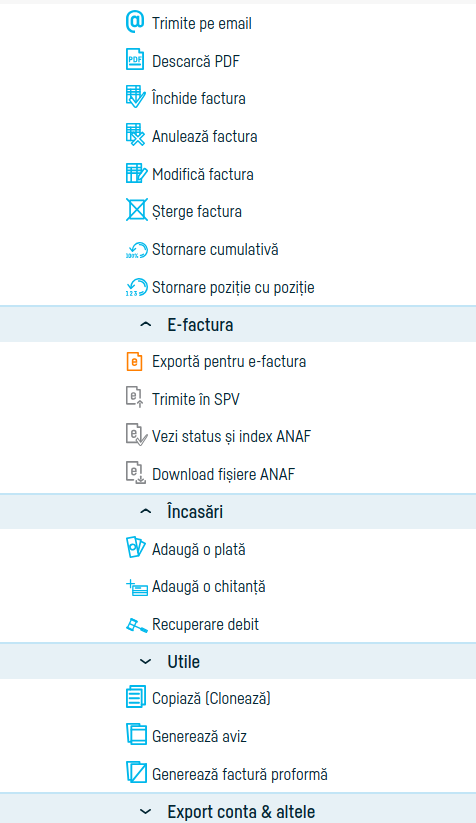Click the @ email icon

click(x=135, y=23)
